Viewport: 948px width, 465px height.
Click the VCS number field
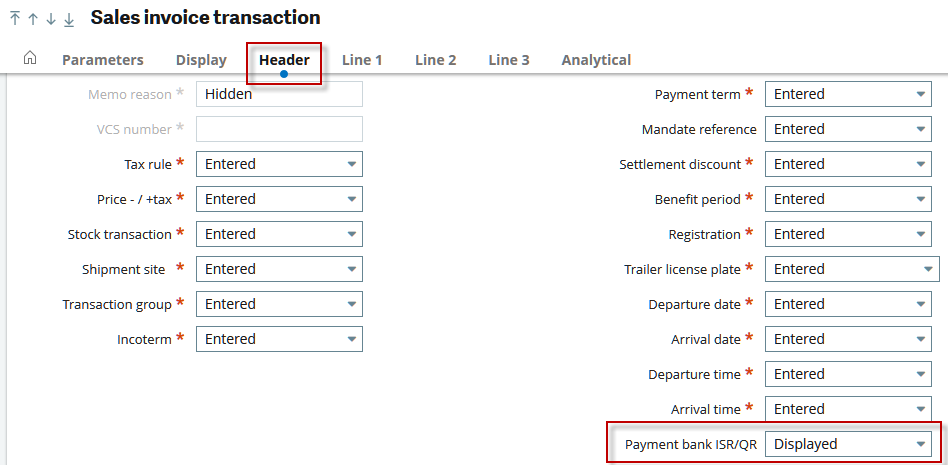click(279, 129)
